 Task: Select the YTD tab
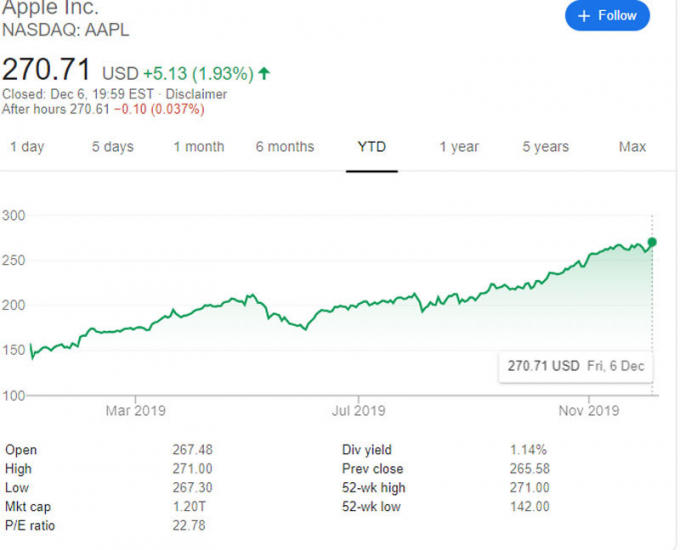tap(372, 147)
